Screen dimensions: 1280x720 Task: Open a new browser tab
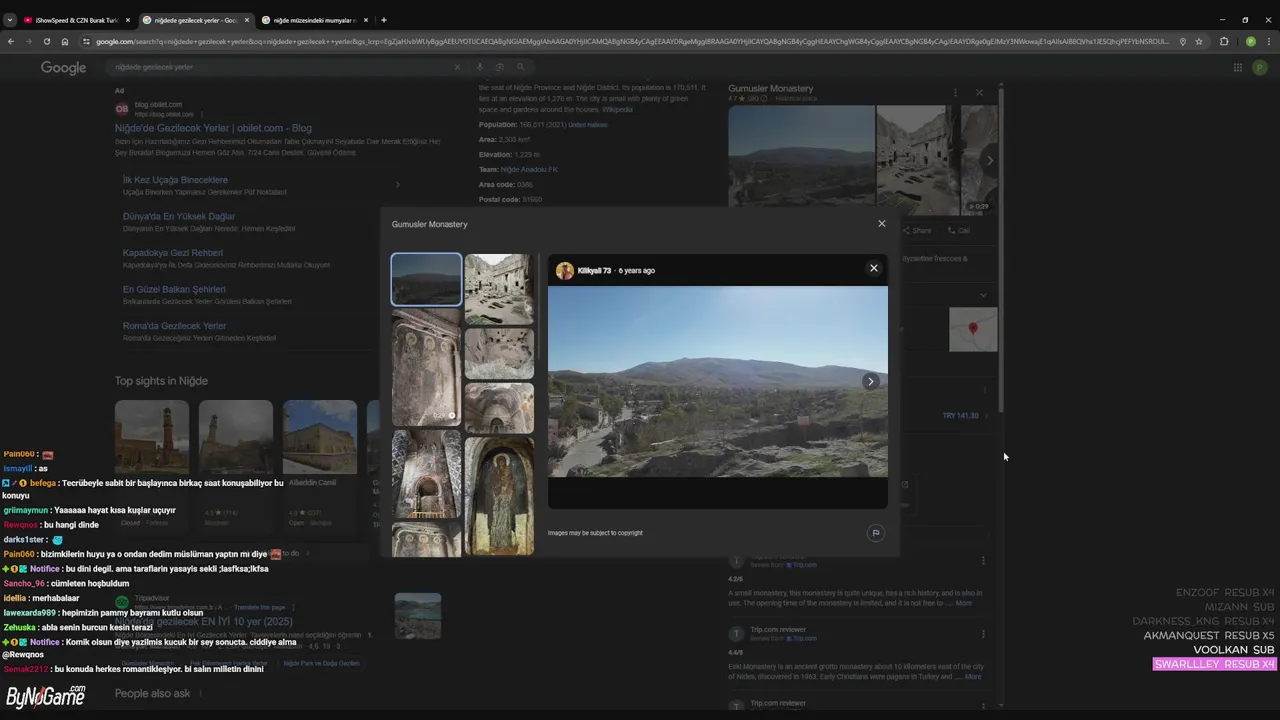click(383, 20)
